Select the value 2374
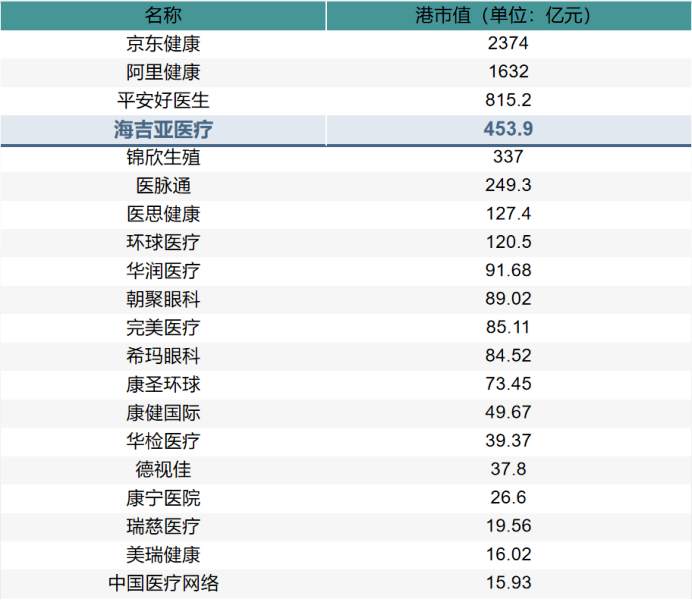 pos(509,44)
